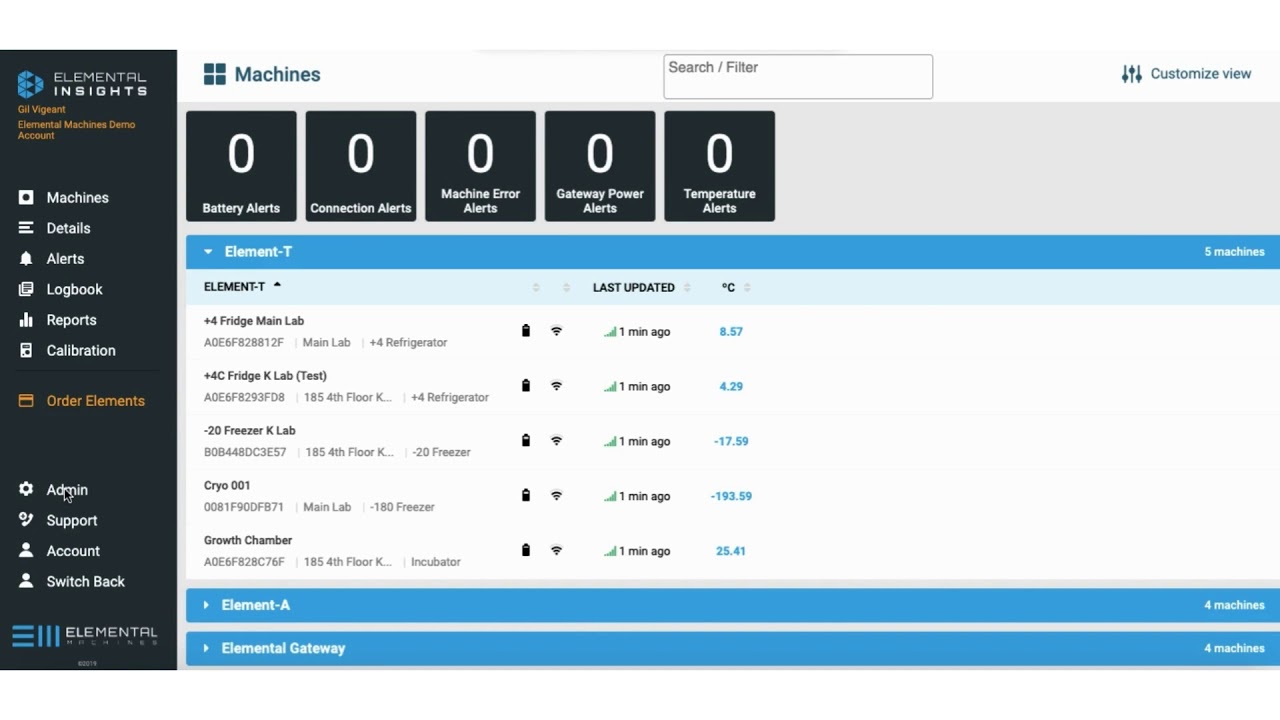Open the Support page
Image resolution: width=1280 pixels, height=720 pixels.
coord(72,521)
